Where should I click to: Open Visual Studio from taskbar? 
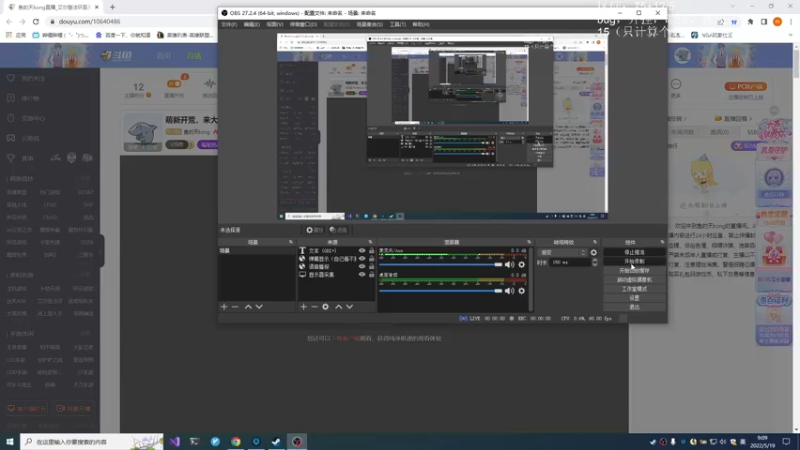[x=174, y=442]
